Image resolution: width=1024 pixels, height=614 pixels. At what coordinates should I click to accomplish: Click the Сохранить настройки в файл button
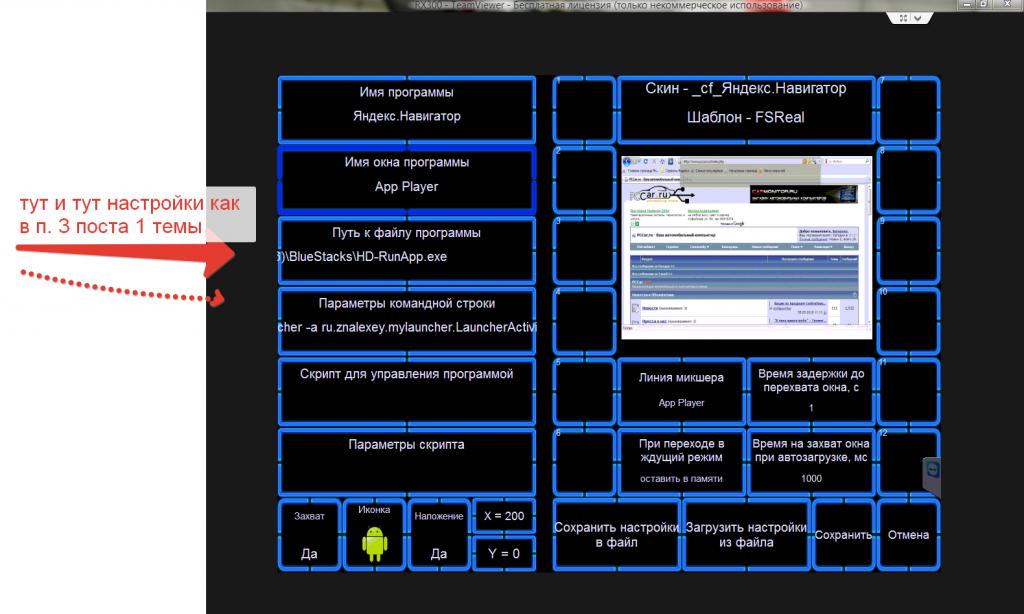617,535
